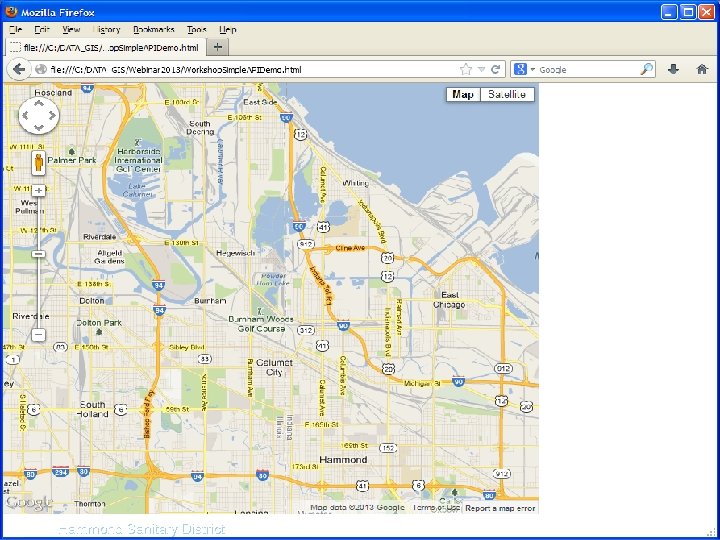
Task: Open a new tab with plus button
Action: click(x=218, y=47)
